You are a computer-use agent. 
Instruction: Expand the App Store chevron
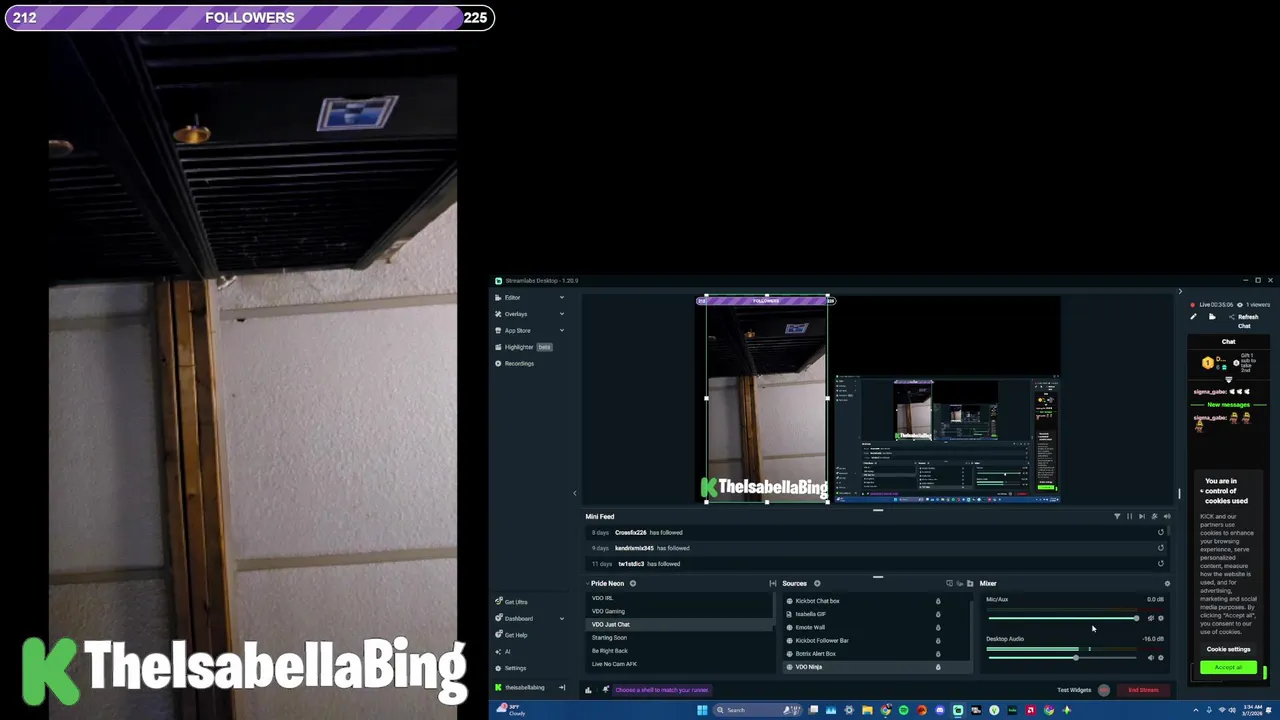[561, 330]
